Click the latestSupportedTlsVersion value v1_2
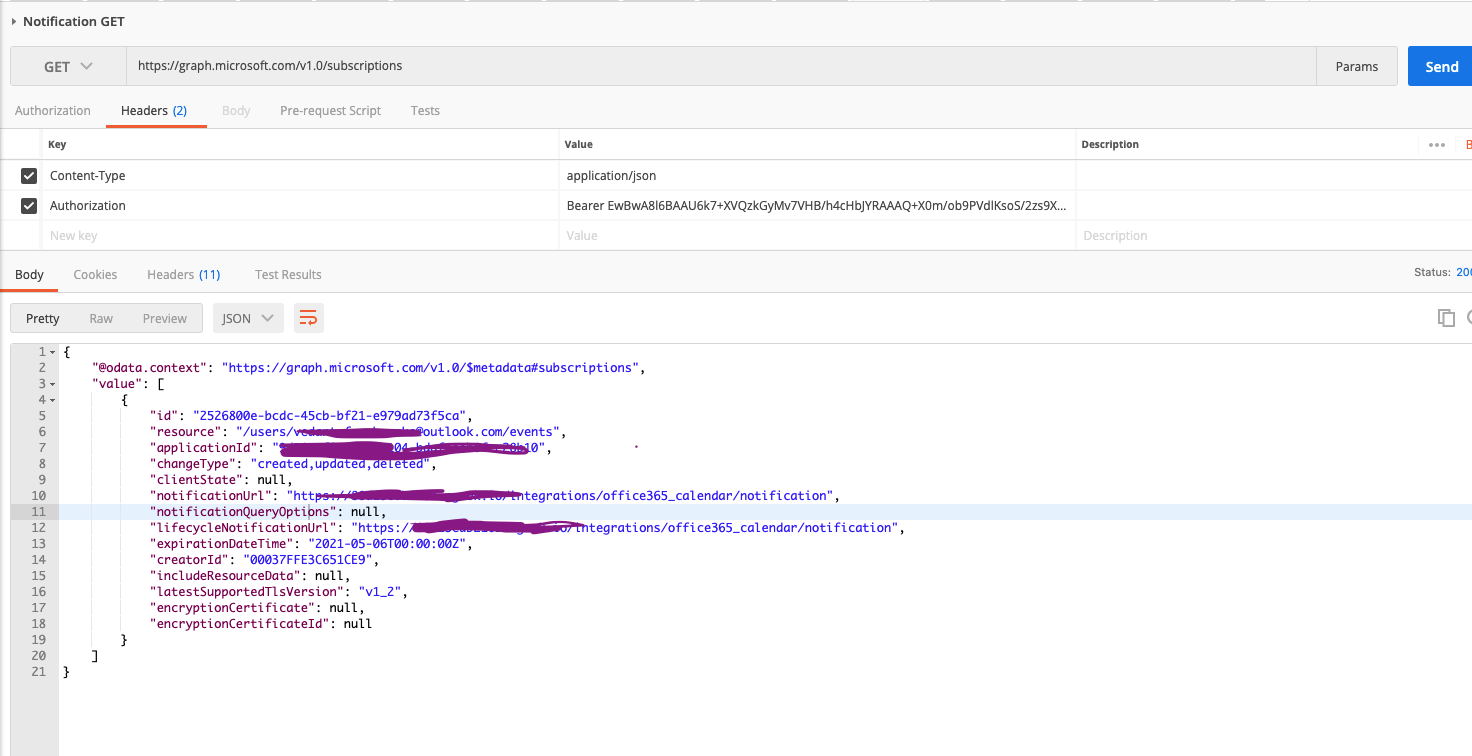1472x756 pixels. 380,592
